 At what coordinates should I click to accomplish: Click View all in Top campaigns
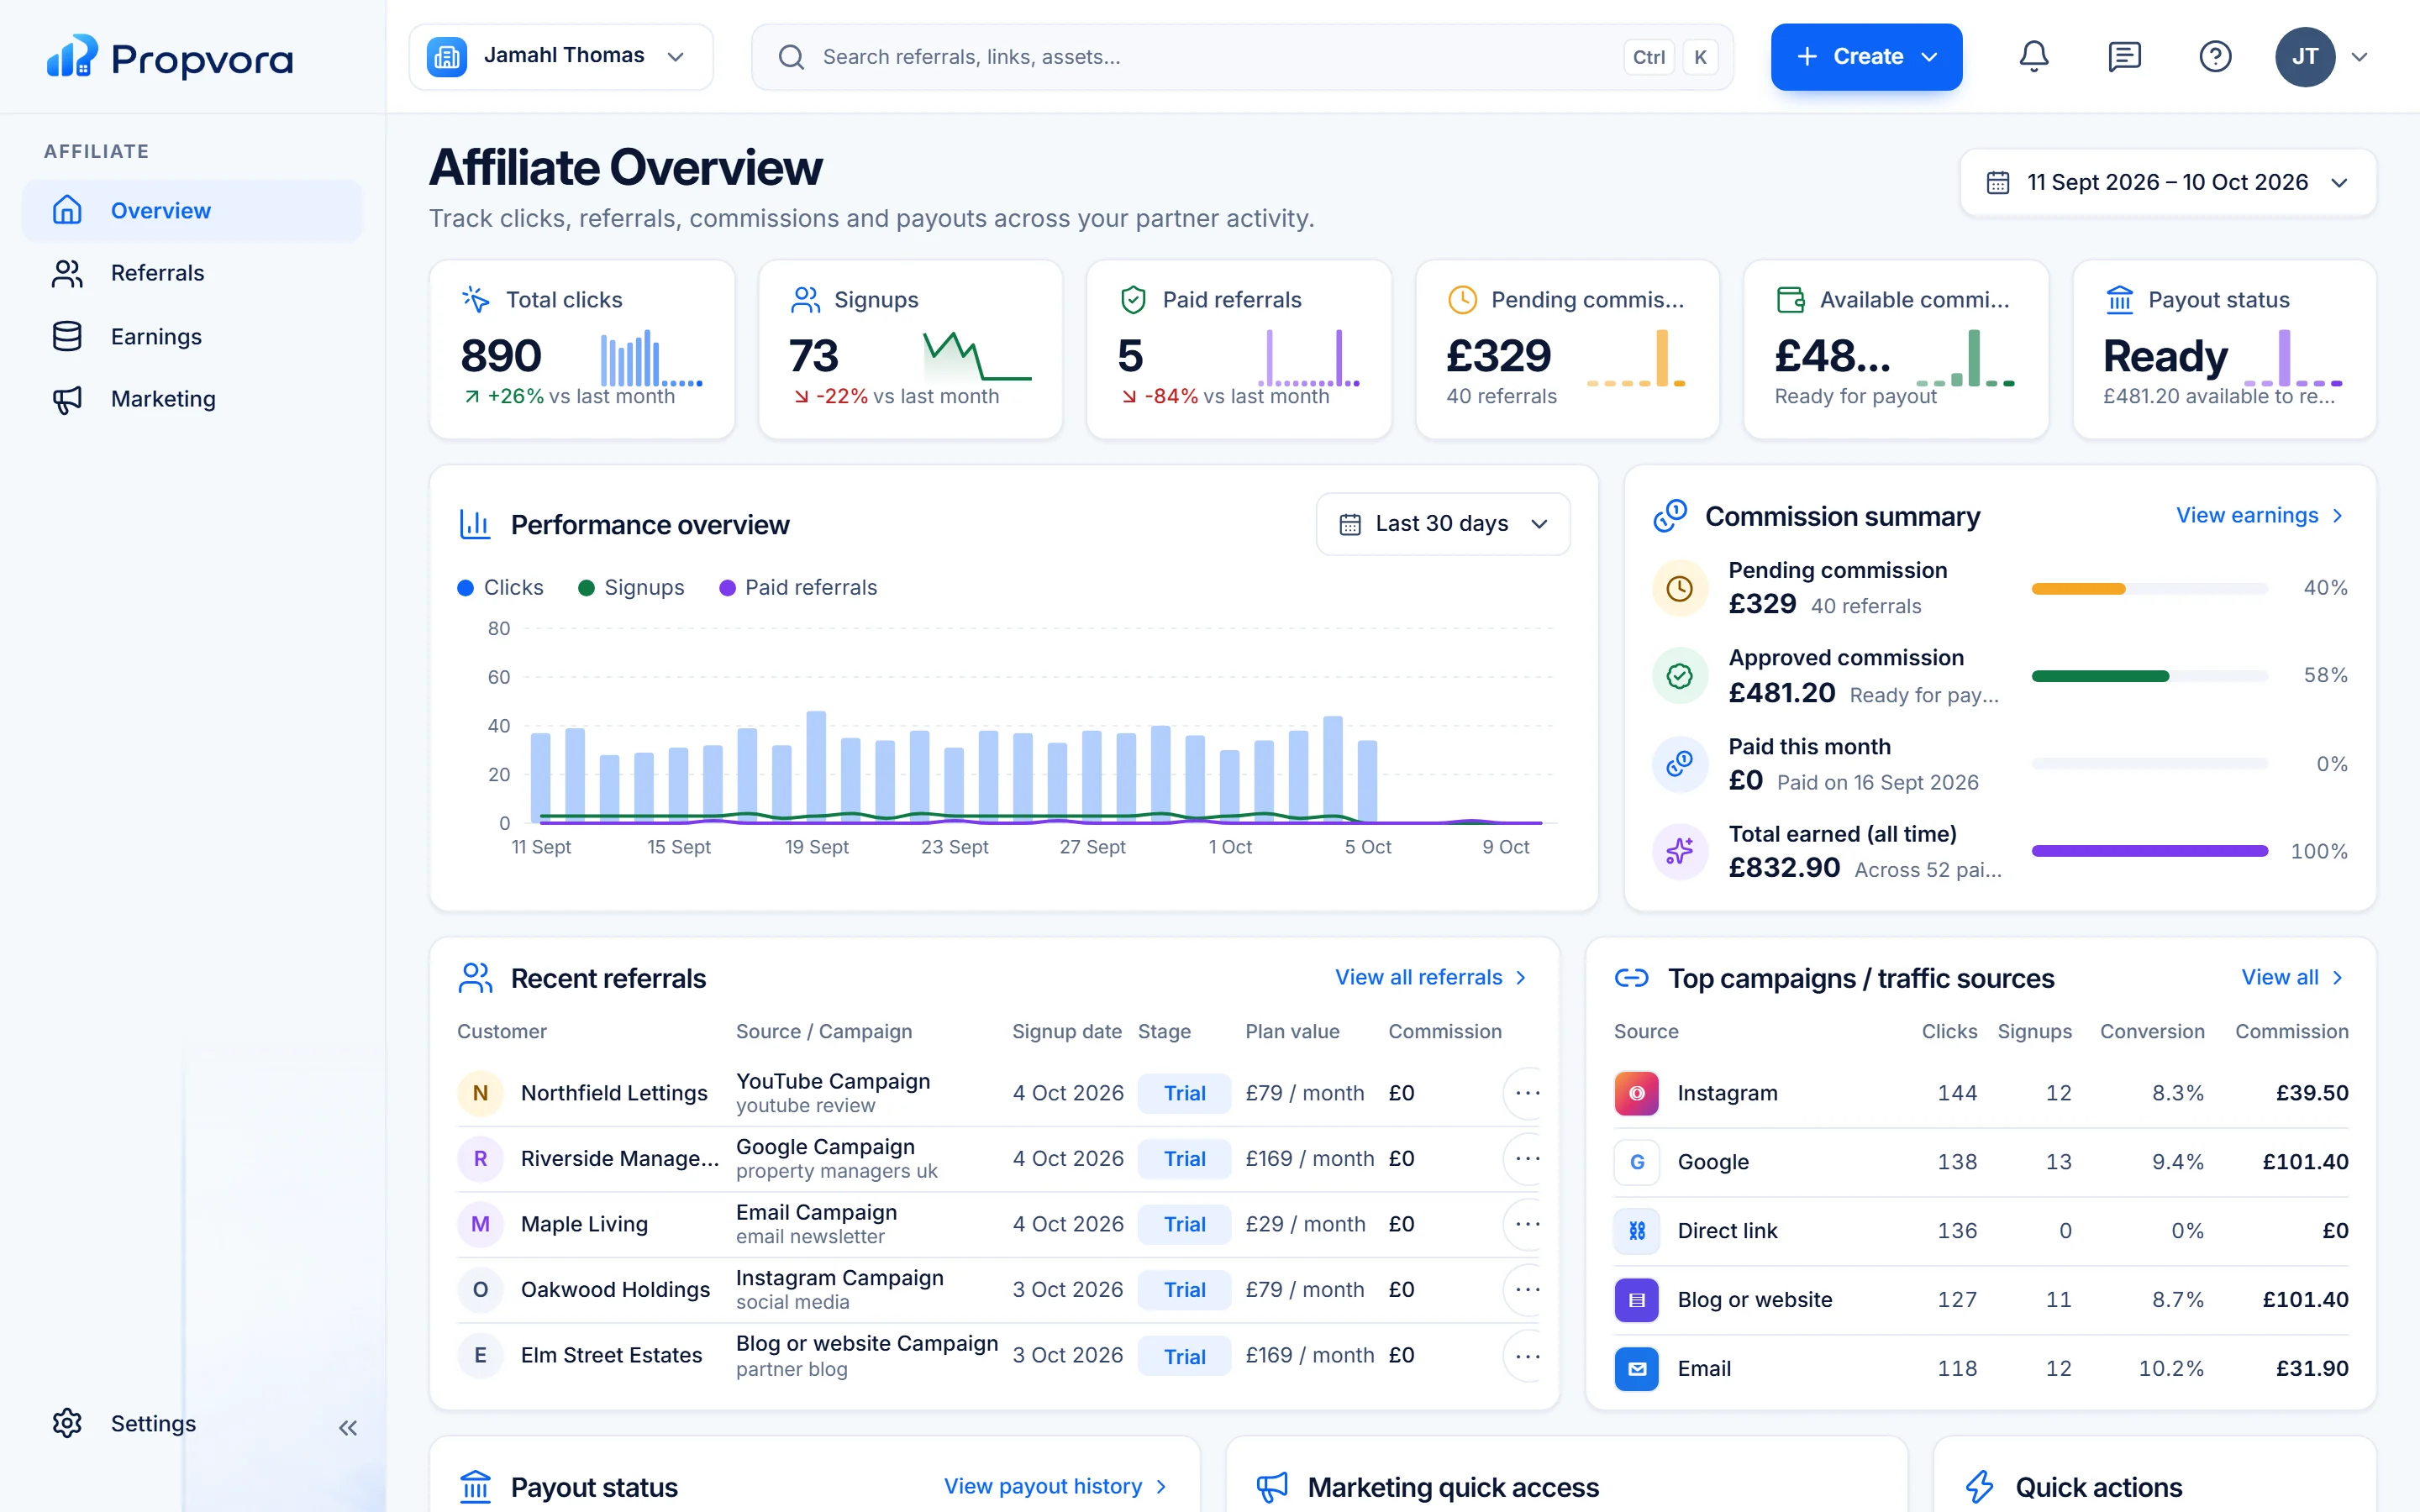click(x=2292, y=978)
